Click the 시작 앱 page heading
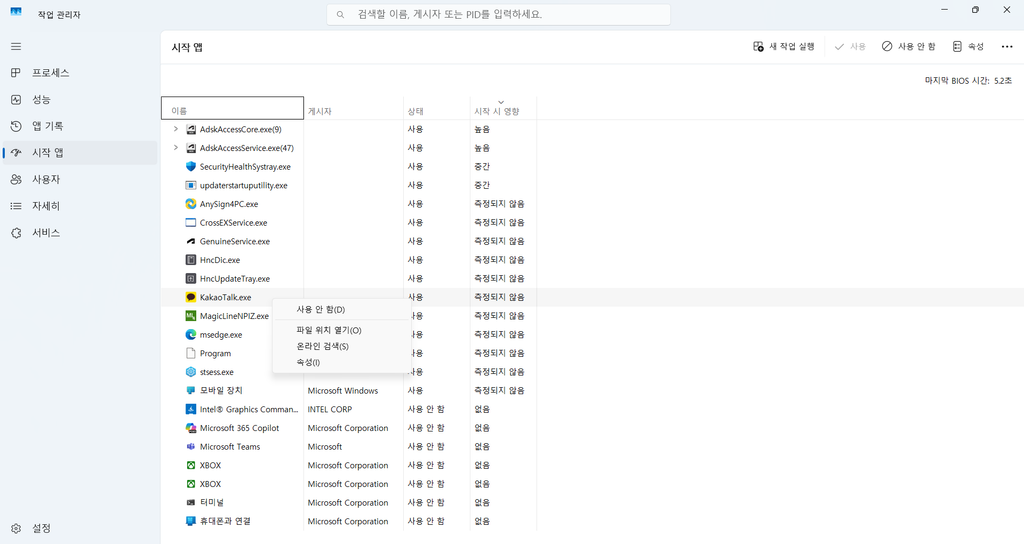The height and width of the screenshot is (544, 1024). (x=187, y=47)
